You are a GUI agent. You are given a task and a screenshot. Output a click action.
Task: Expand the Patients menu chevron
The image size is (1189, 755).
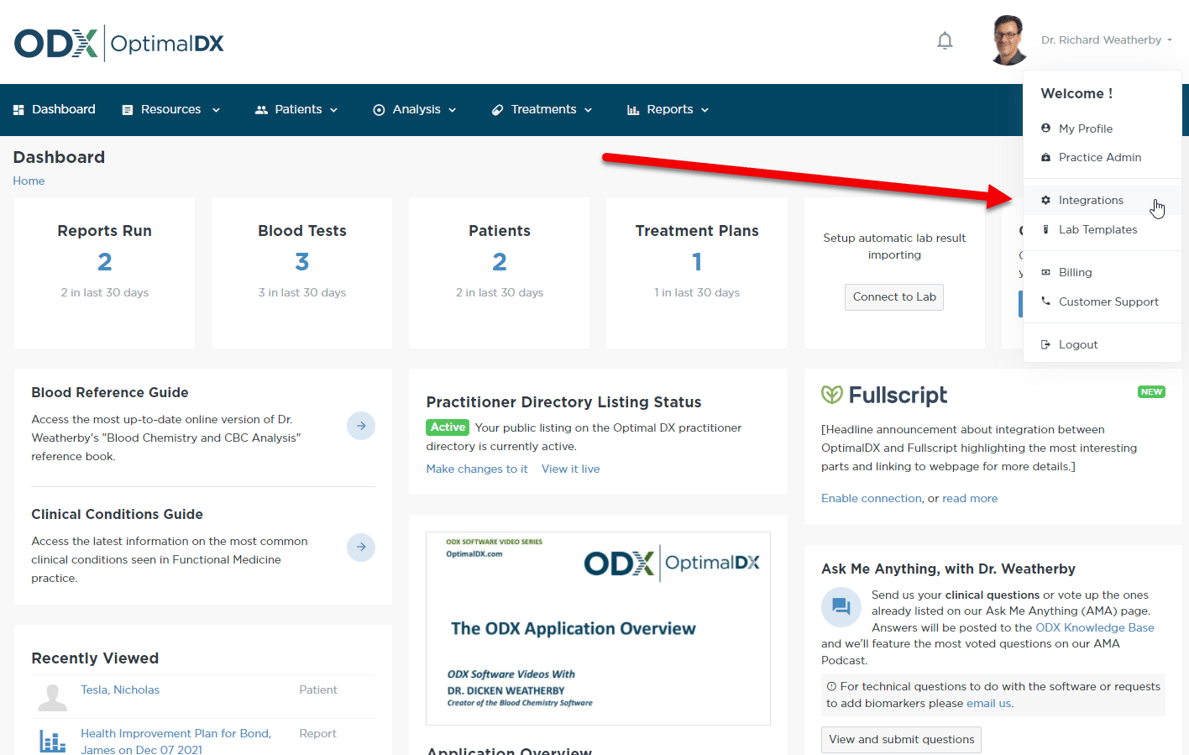pyautogui.click(x=334, y=111)
